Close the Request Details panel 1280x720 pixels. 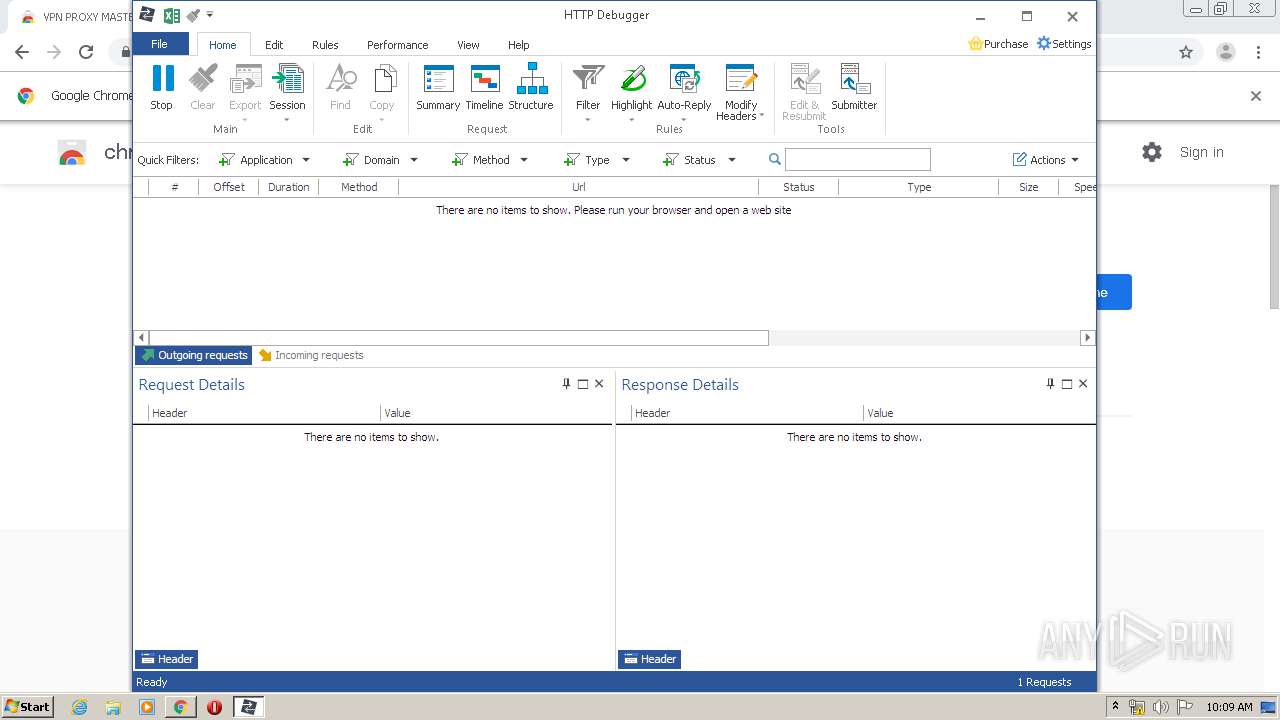click(599, 384)
